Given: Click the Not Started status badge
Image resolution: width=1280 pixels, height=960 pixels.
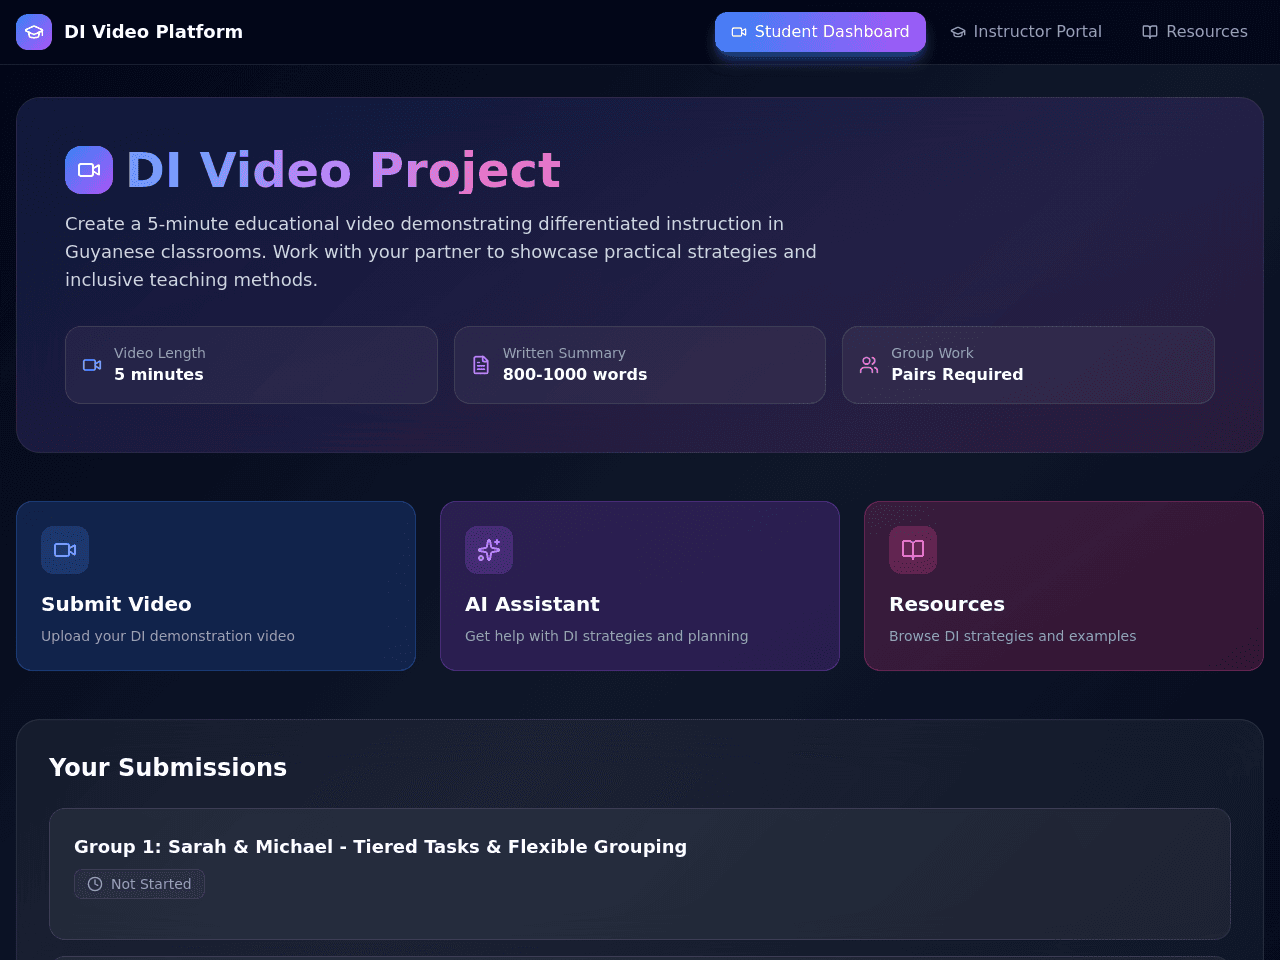Looking at the screenshot, I should (139, 884).
